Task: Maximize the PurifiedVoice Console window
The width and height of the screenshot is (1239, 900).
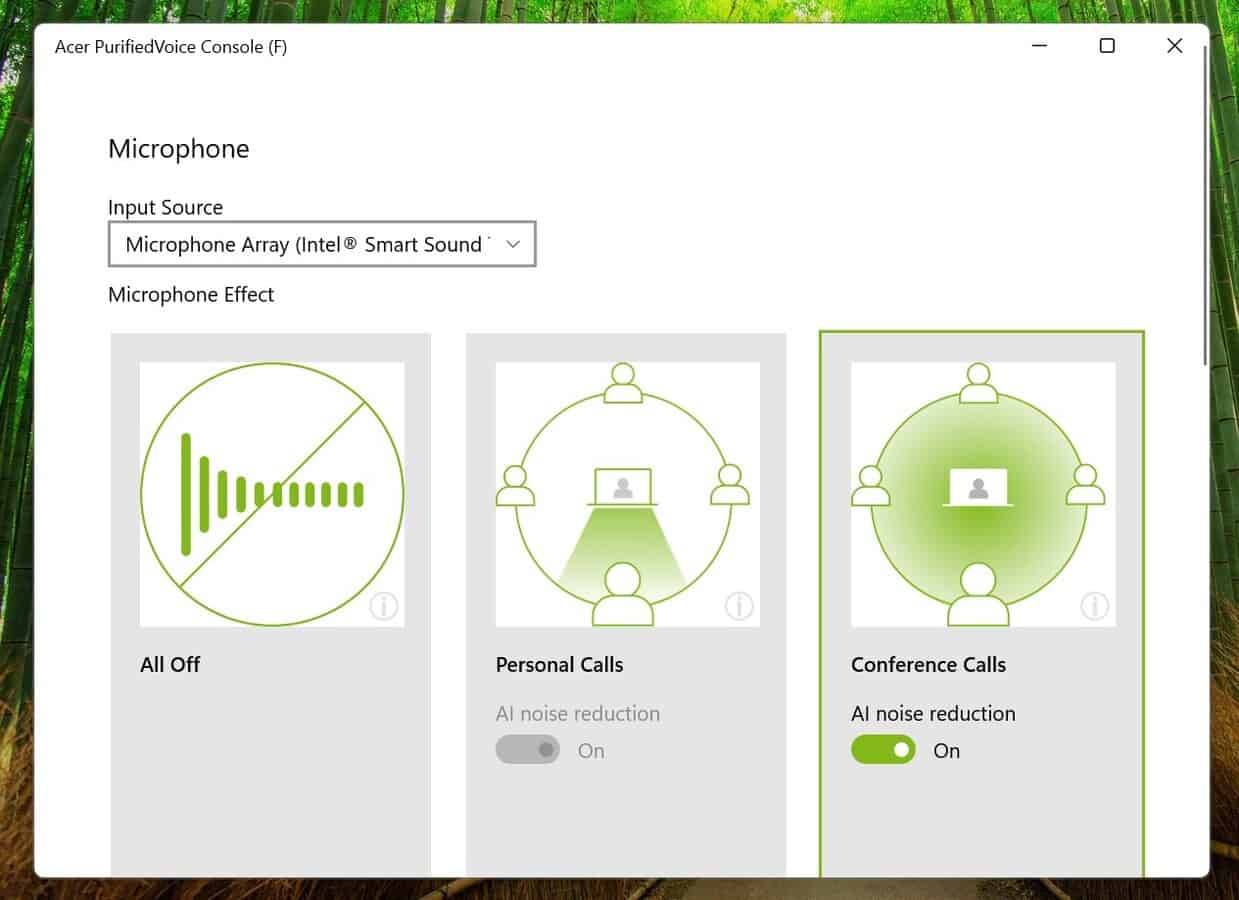Action: point(1107,46)
